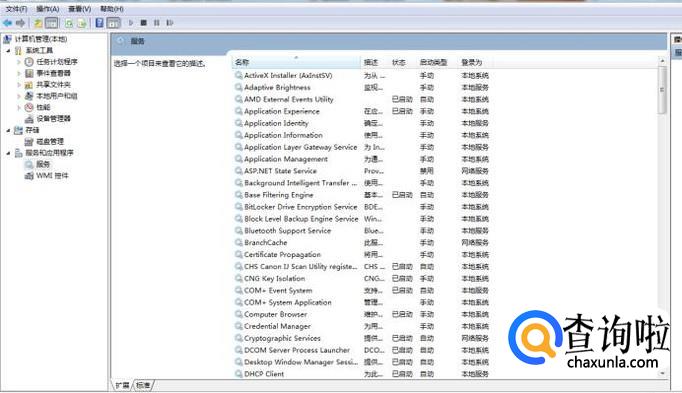Sort by the 描述 column header
The image size is (682, 393).
[x=374, y=63]
